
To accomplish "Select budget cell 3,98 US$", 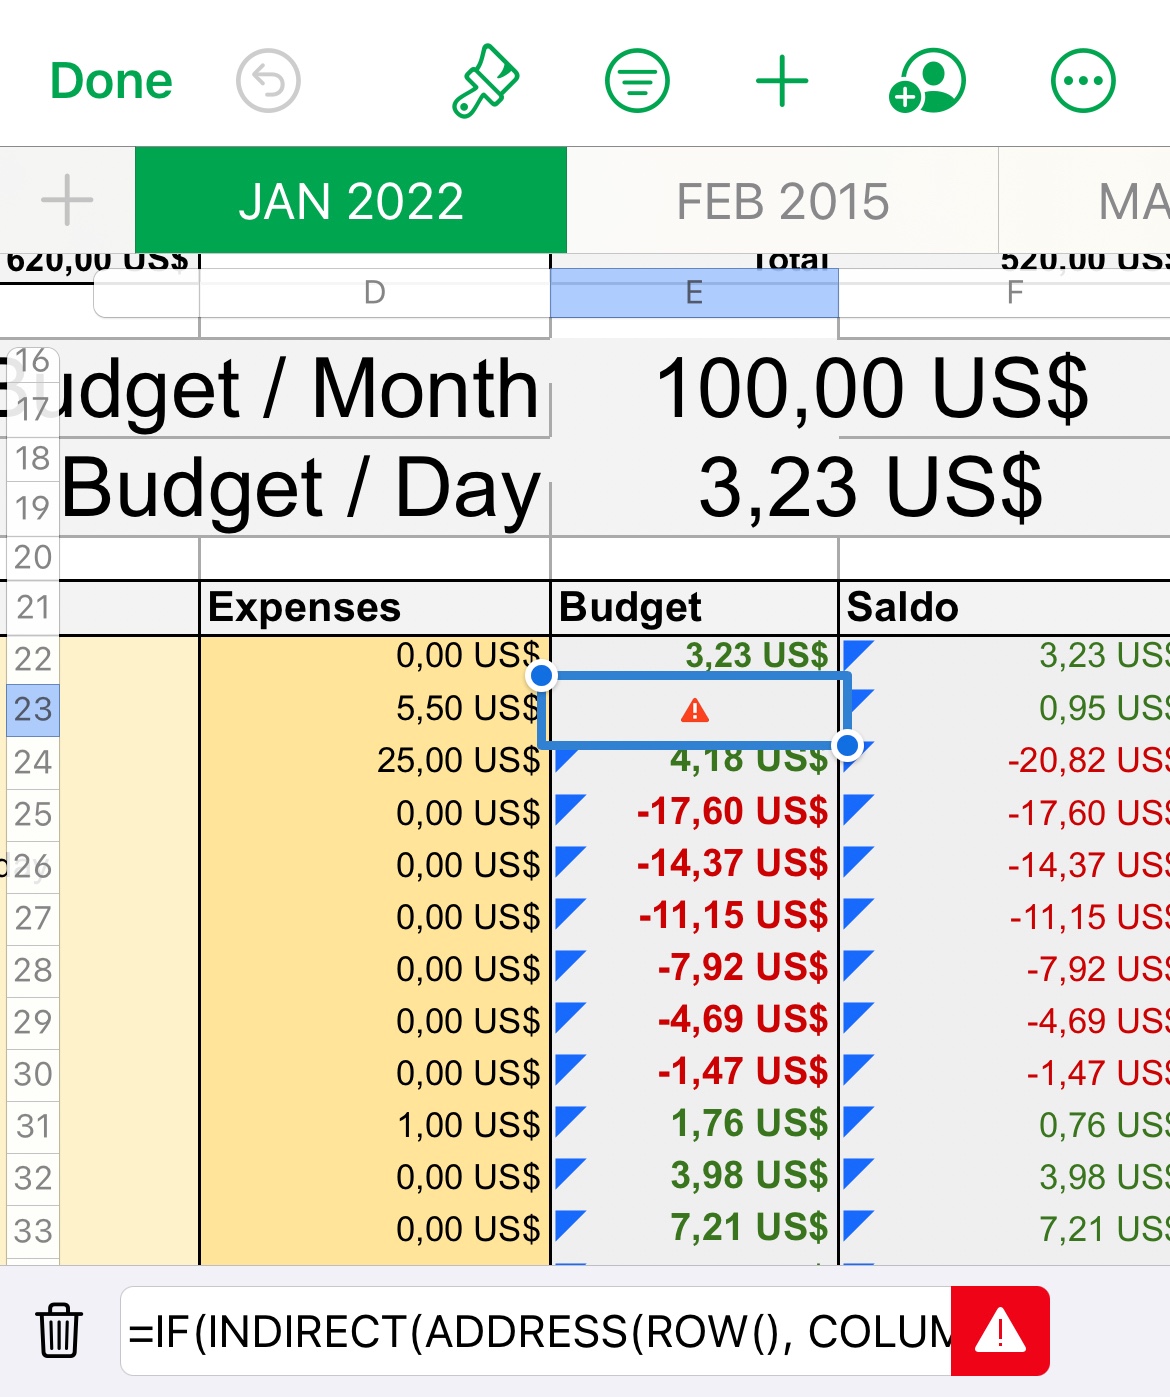I will (x=694, y=1177).
